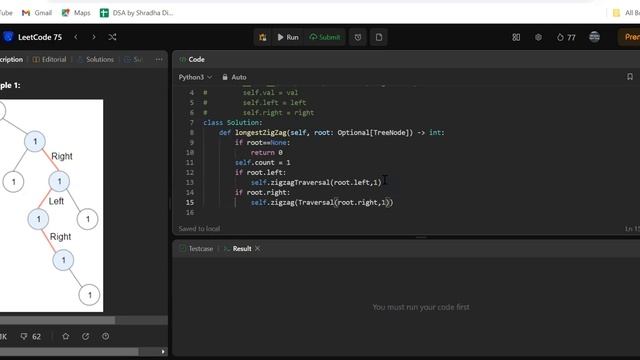Add problem to favorites star icon
Screen dimensions: 640x360
point(66,336)
